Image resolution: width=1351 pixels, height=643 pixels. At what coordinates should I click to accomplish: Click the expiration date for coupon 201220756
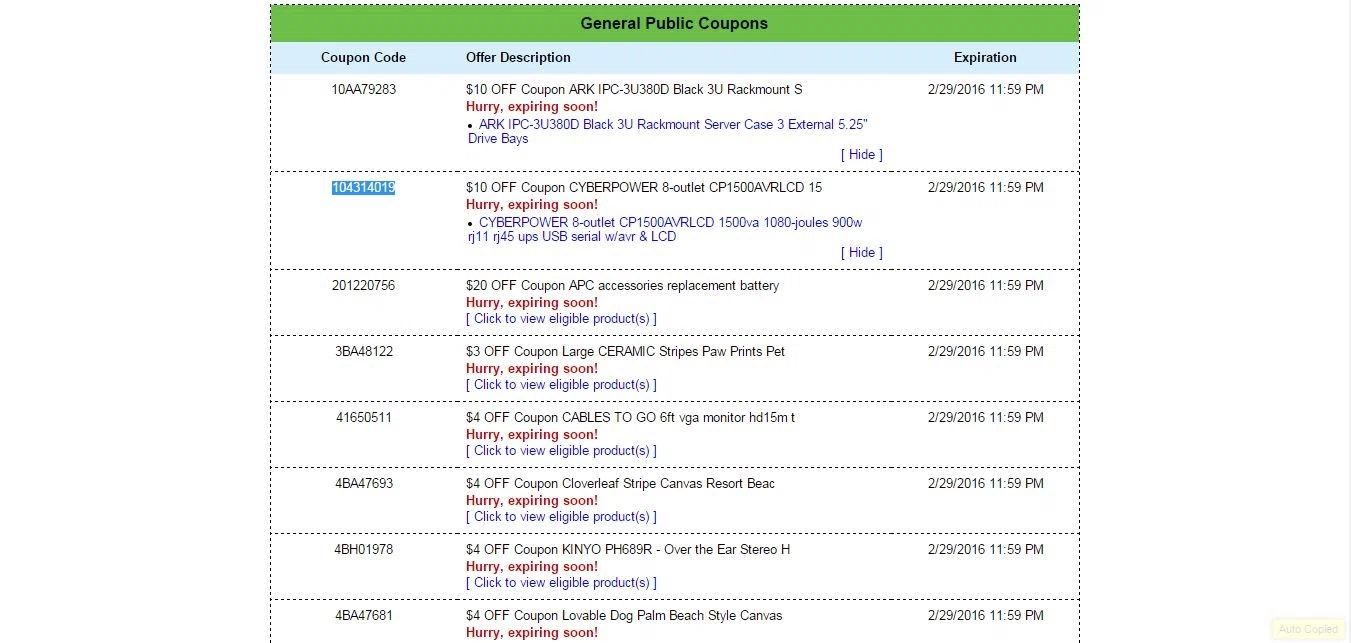point(985,285)
